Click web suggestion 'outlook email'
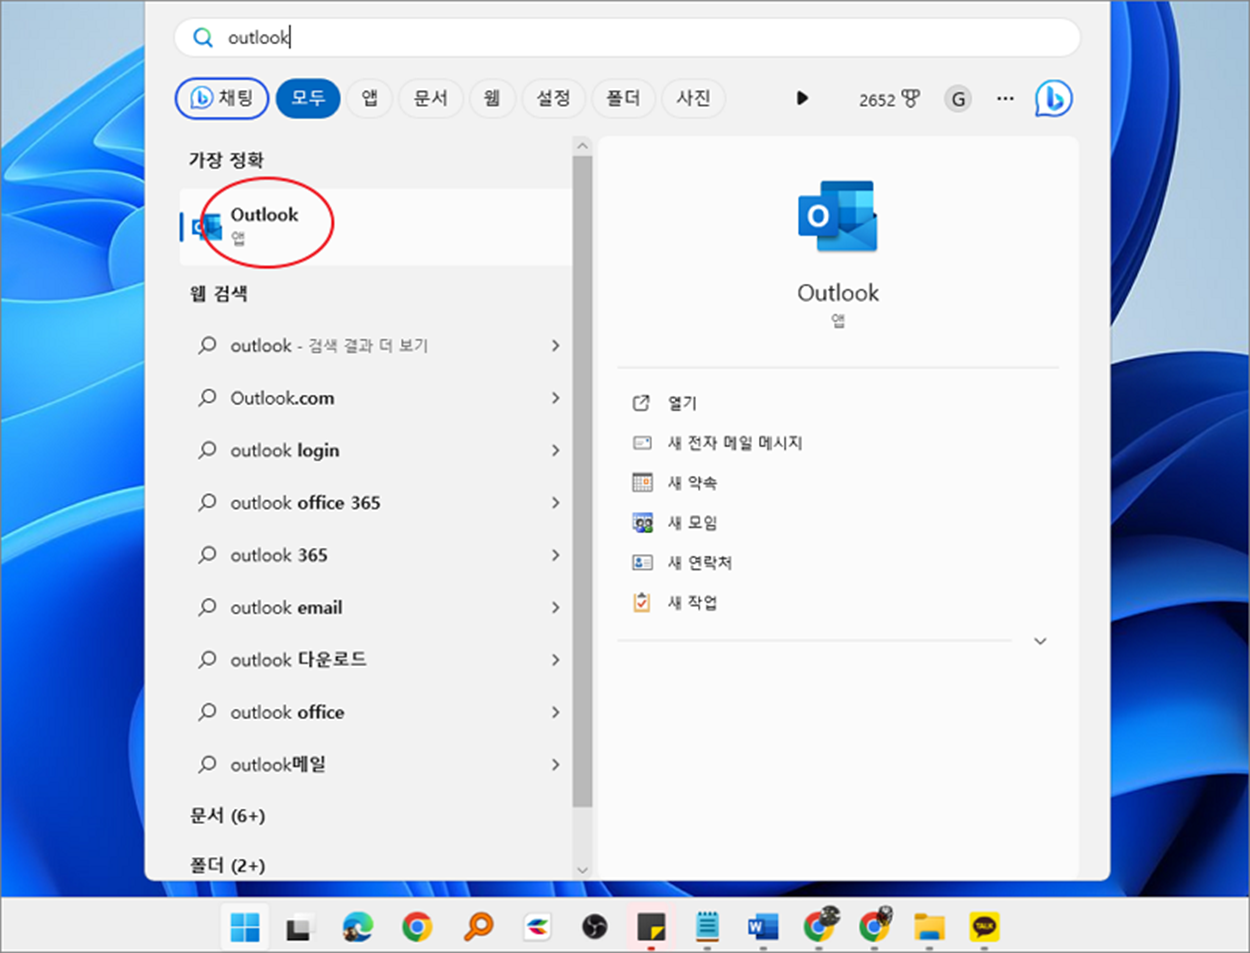 coord(286,607)
